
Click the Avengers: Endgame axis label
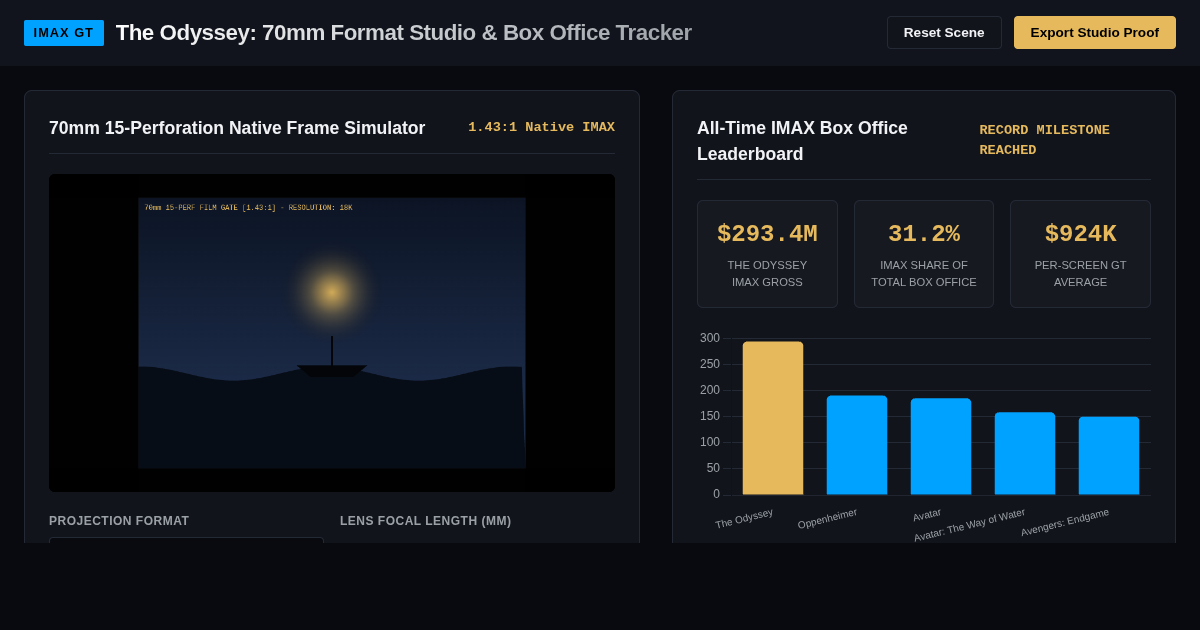coord(1065,522)
